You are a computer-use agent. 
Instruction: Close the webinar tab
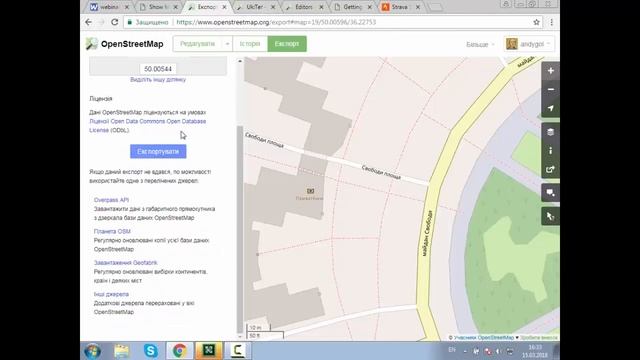tap(127, 7)
